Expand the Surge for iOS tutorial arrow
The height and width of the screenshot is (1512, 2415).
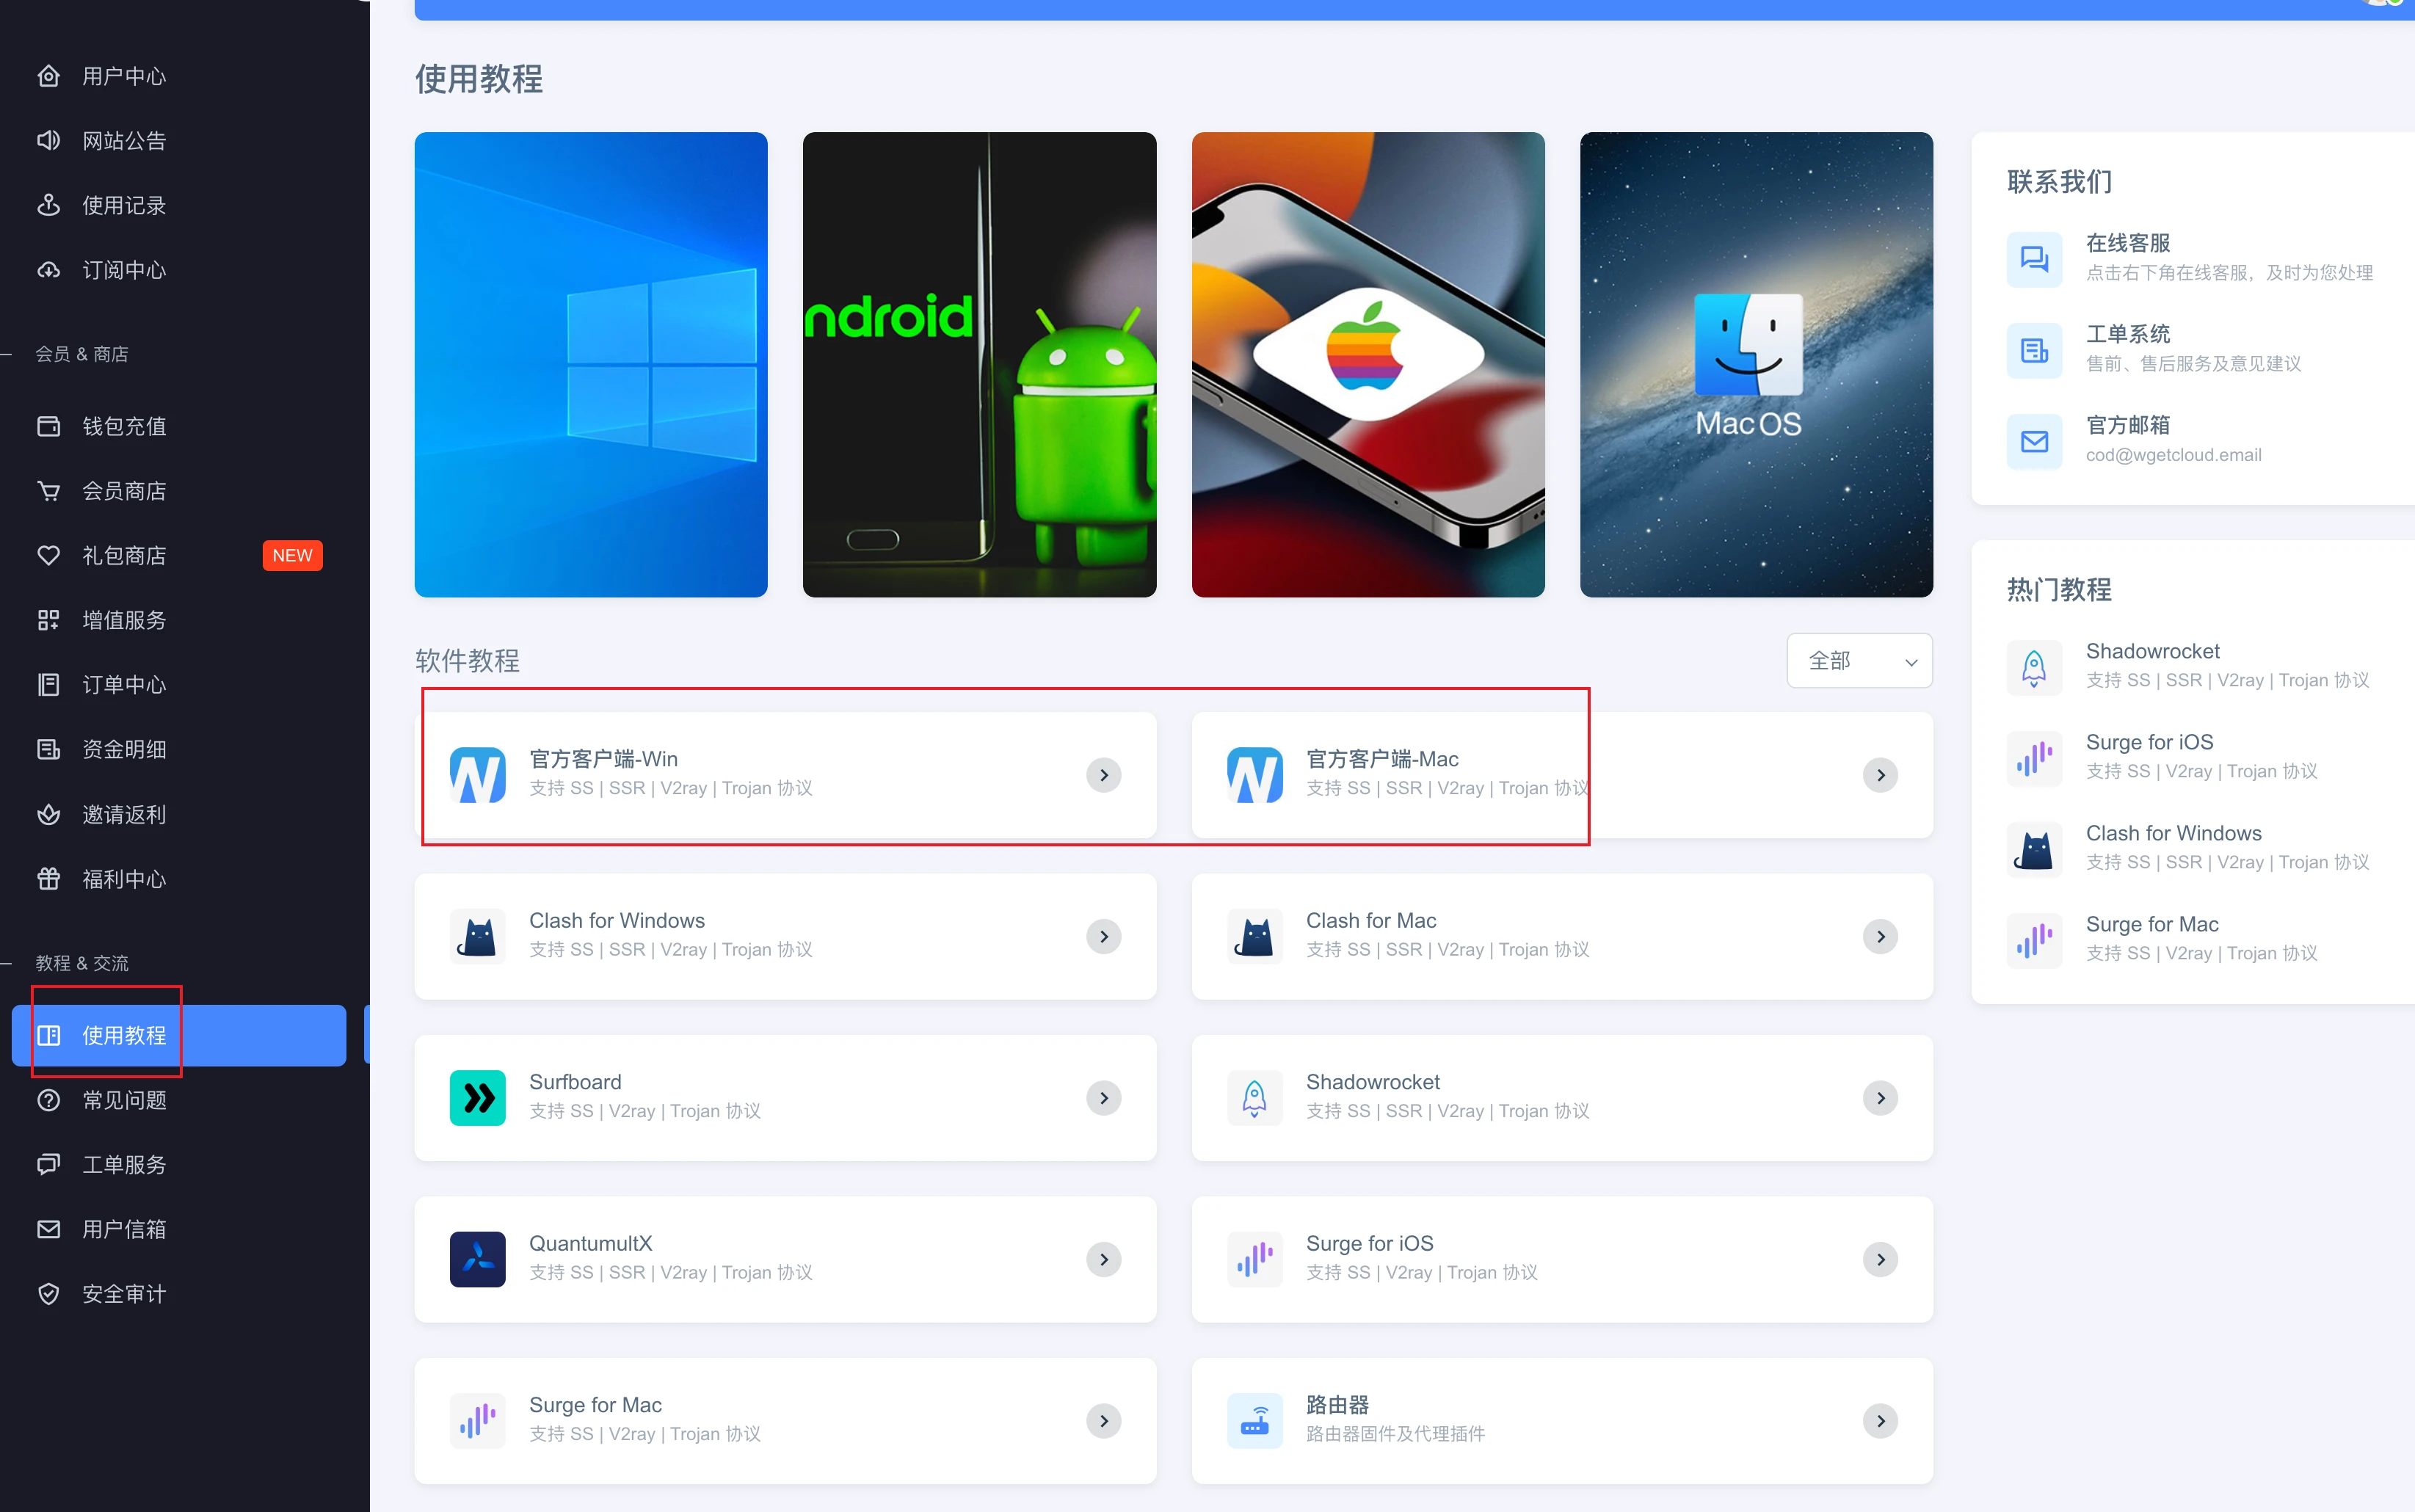(1880, 1259)
